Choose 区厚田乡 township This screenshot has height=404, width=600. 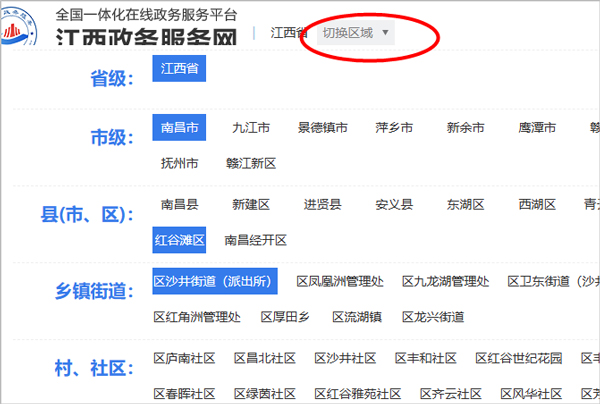(x=285, y=317)
